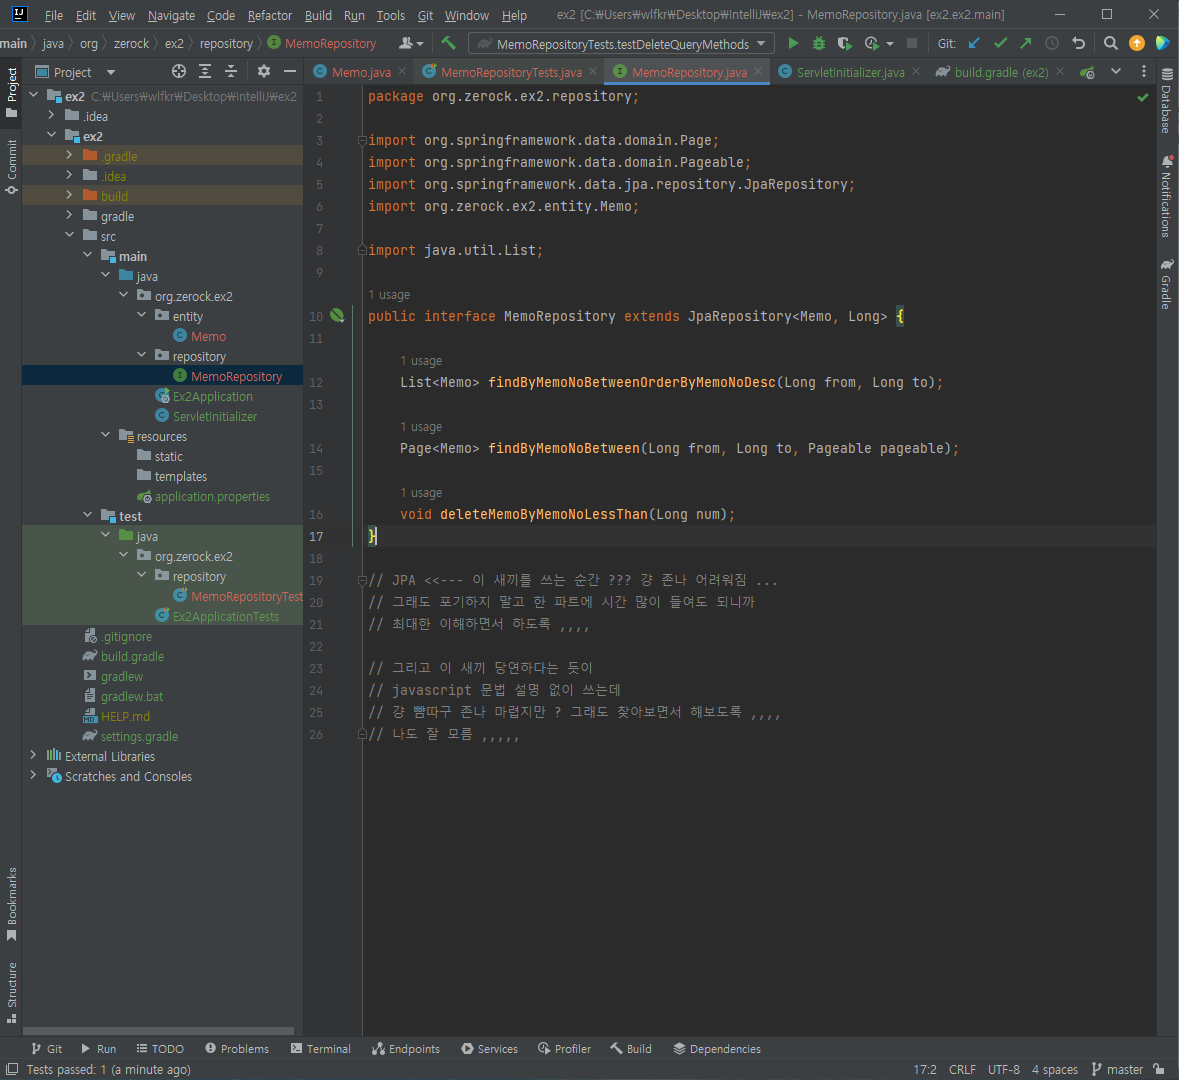The image size is (1179, 1080).
Task: Show Git history clock icon
Action: [x=1052, y=44]
